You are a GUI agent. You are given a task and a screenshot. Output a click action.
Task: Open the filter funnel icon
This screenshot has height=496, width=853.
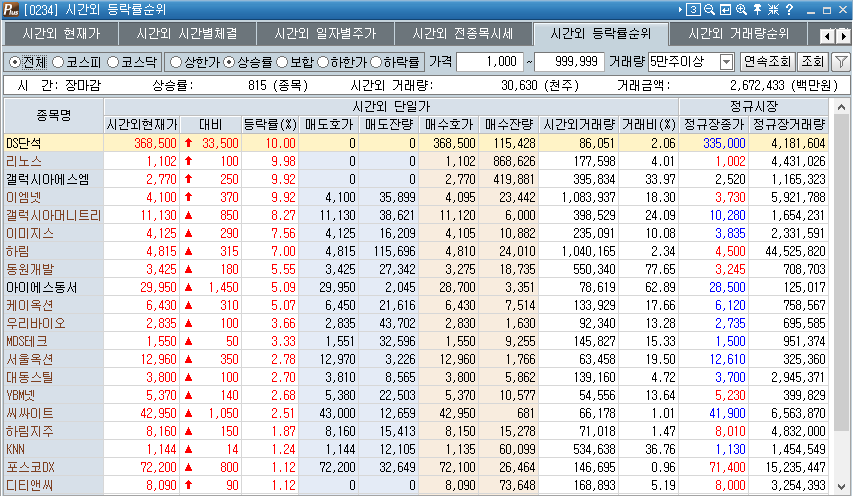[841, 62]
